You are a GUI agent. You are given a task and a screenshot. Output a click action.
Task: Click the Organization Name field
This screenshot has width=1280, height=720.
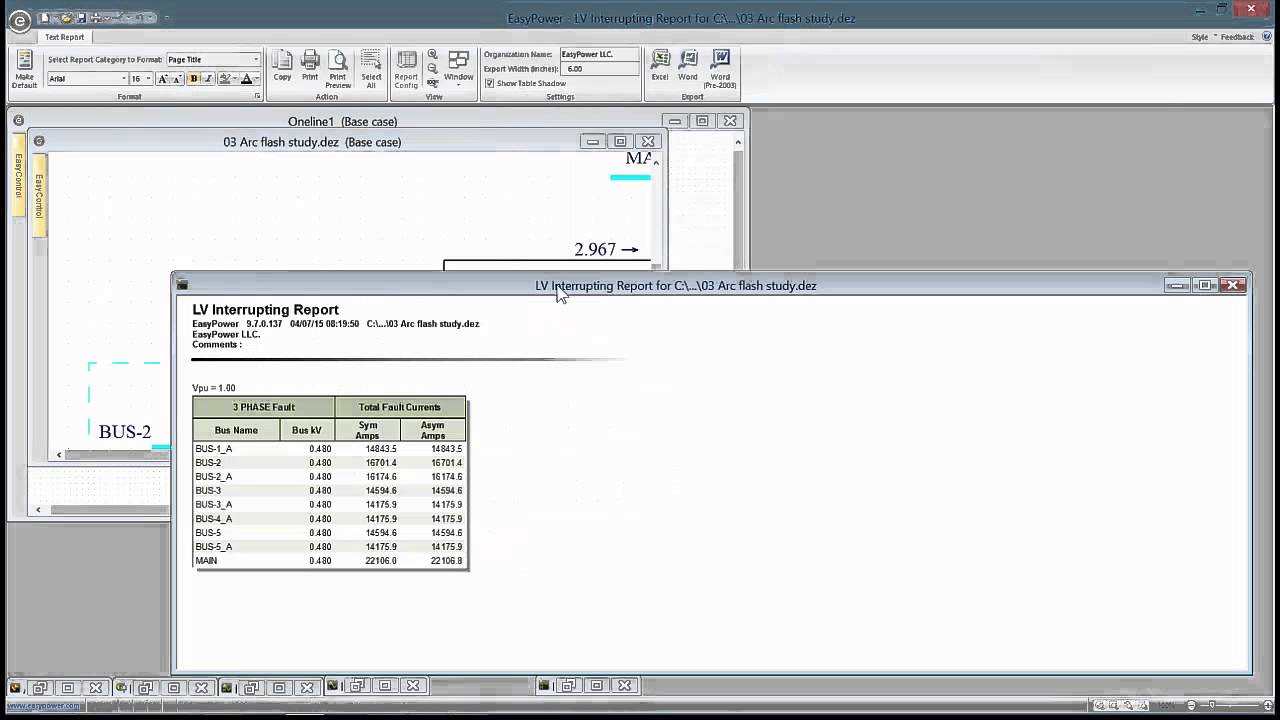click(x=599, y=55)
